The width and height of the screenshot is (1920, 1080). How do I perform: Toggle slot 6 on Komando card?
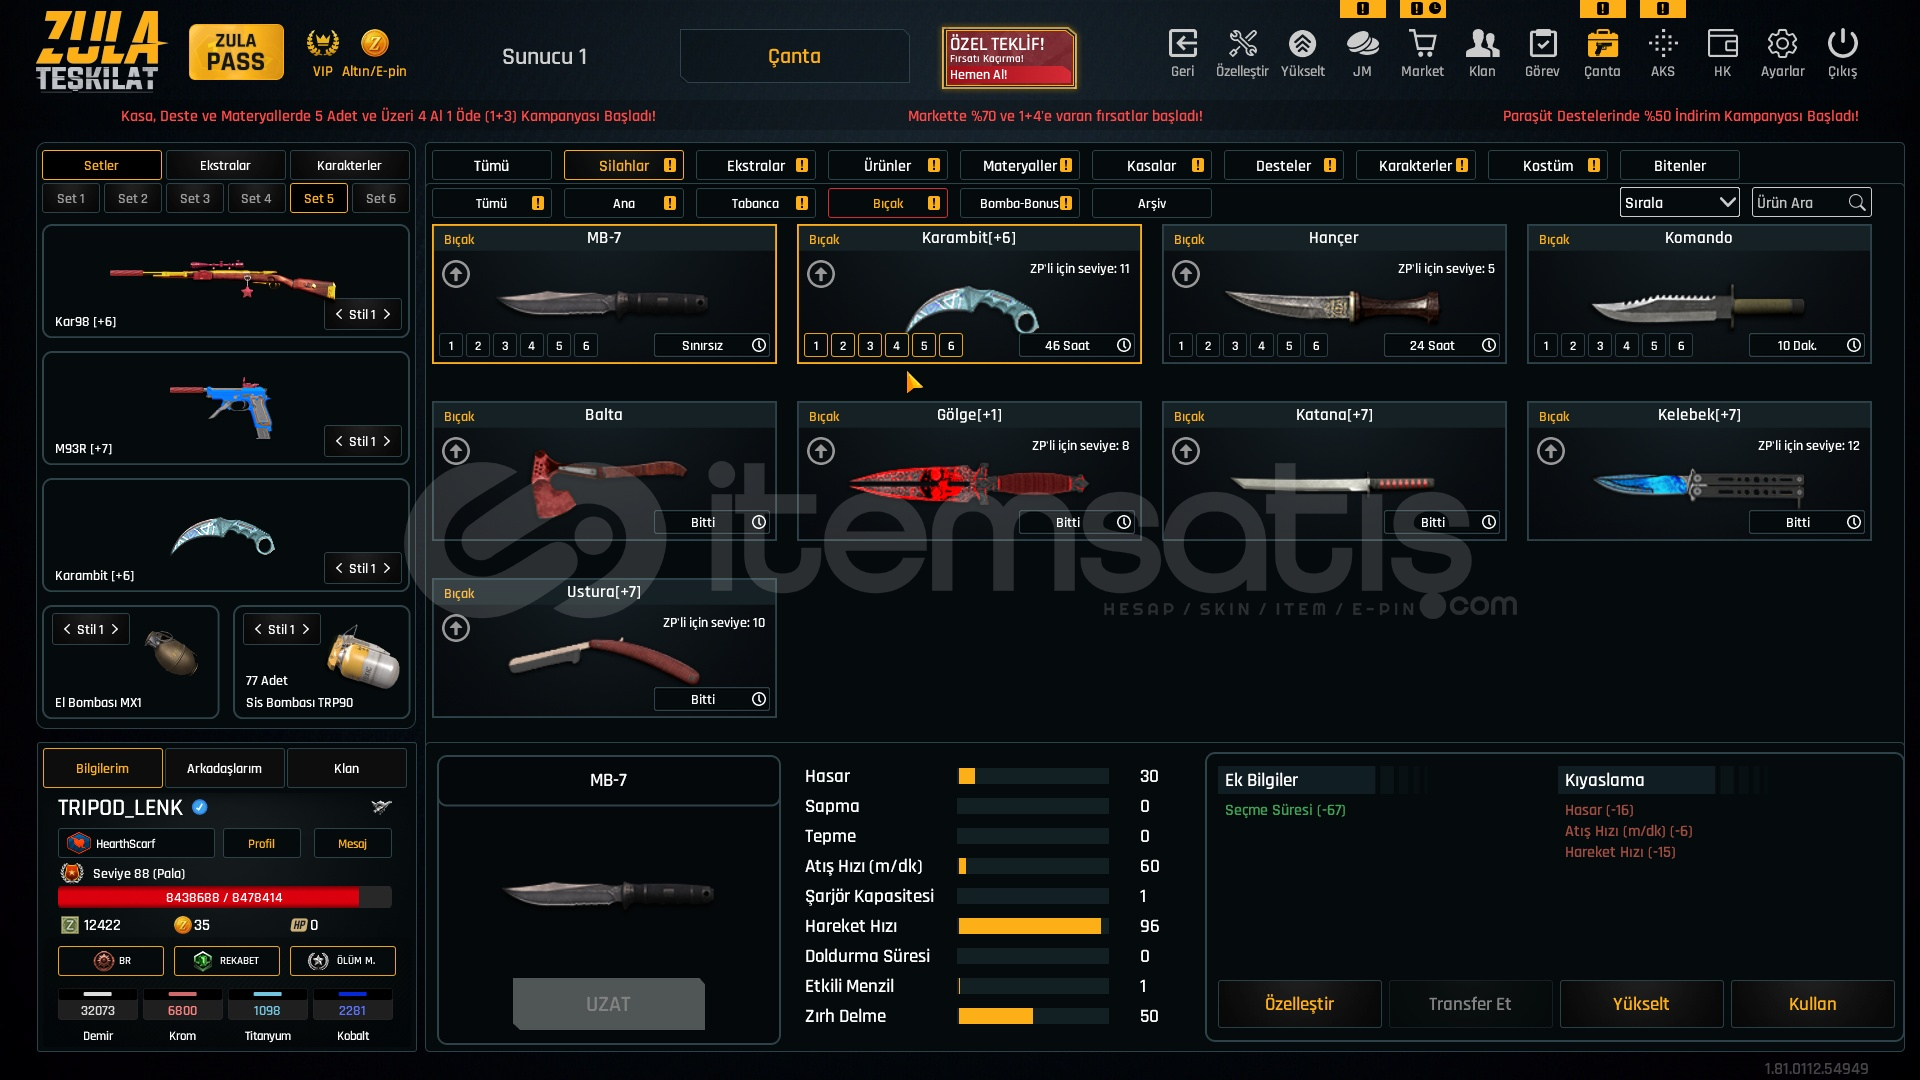pyautogui.click(x=1681, y=345)
